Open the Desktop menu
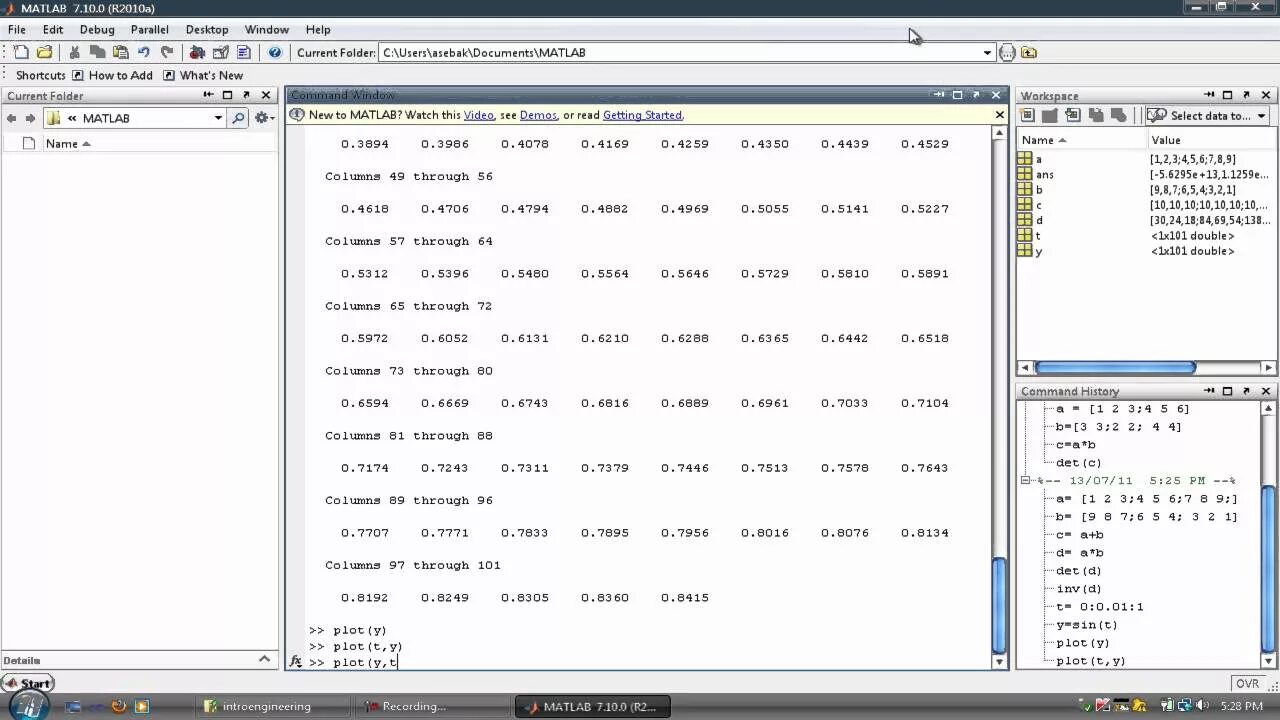Screen dimensions: 1280x720 [207, 29]
